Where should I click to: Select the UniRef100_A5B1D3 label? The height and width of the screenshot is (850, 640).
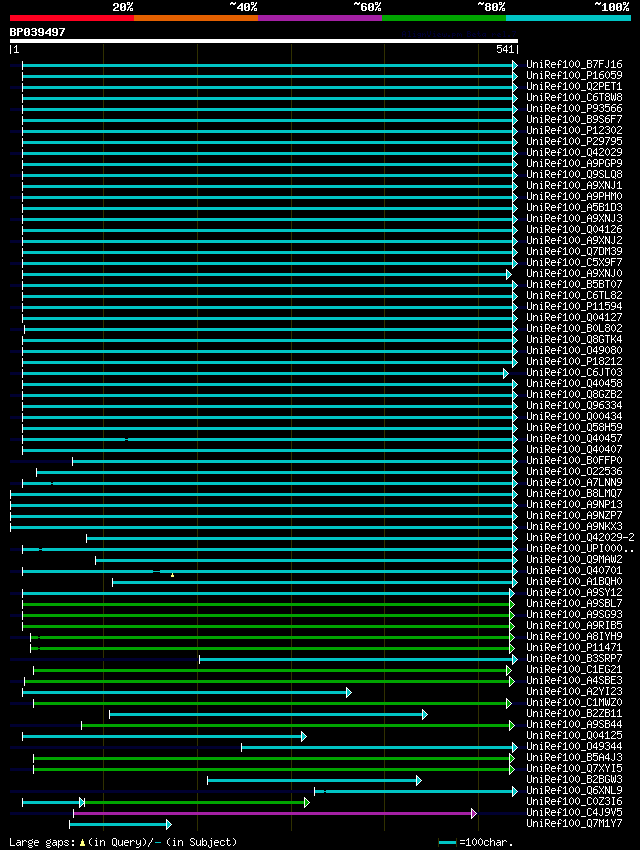coord(574,207)
